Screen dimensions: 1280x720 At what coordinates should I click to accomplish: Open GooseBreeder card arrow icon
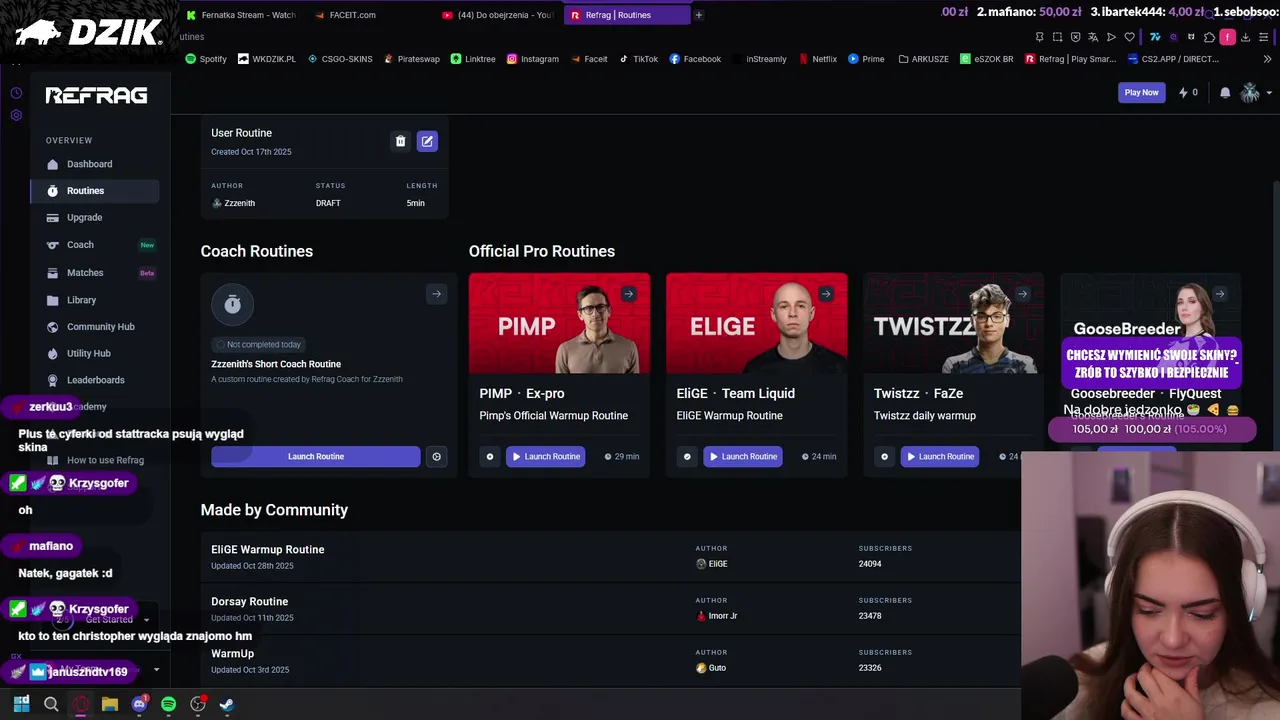[x=1220, y=294]
